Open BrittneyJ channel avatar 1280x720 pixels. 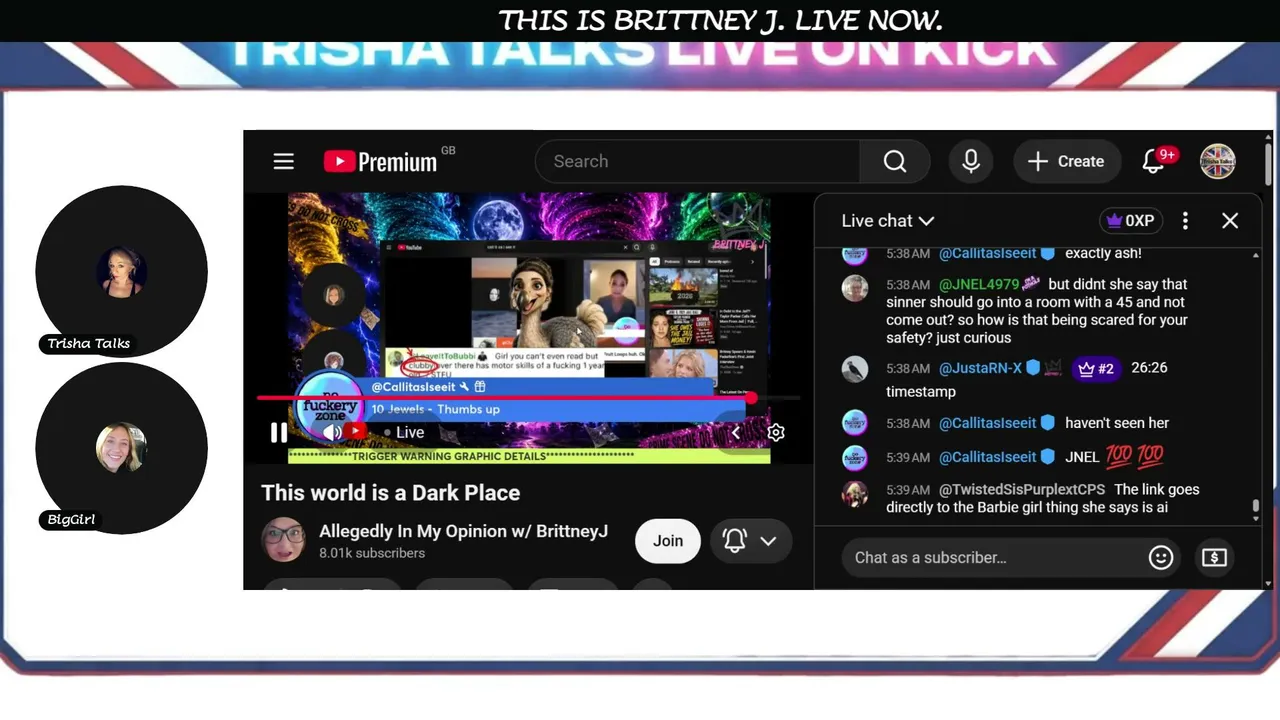pyautogui.click(x=283, y=540)
